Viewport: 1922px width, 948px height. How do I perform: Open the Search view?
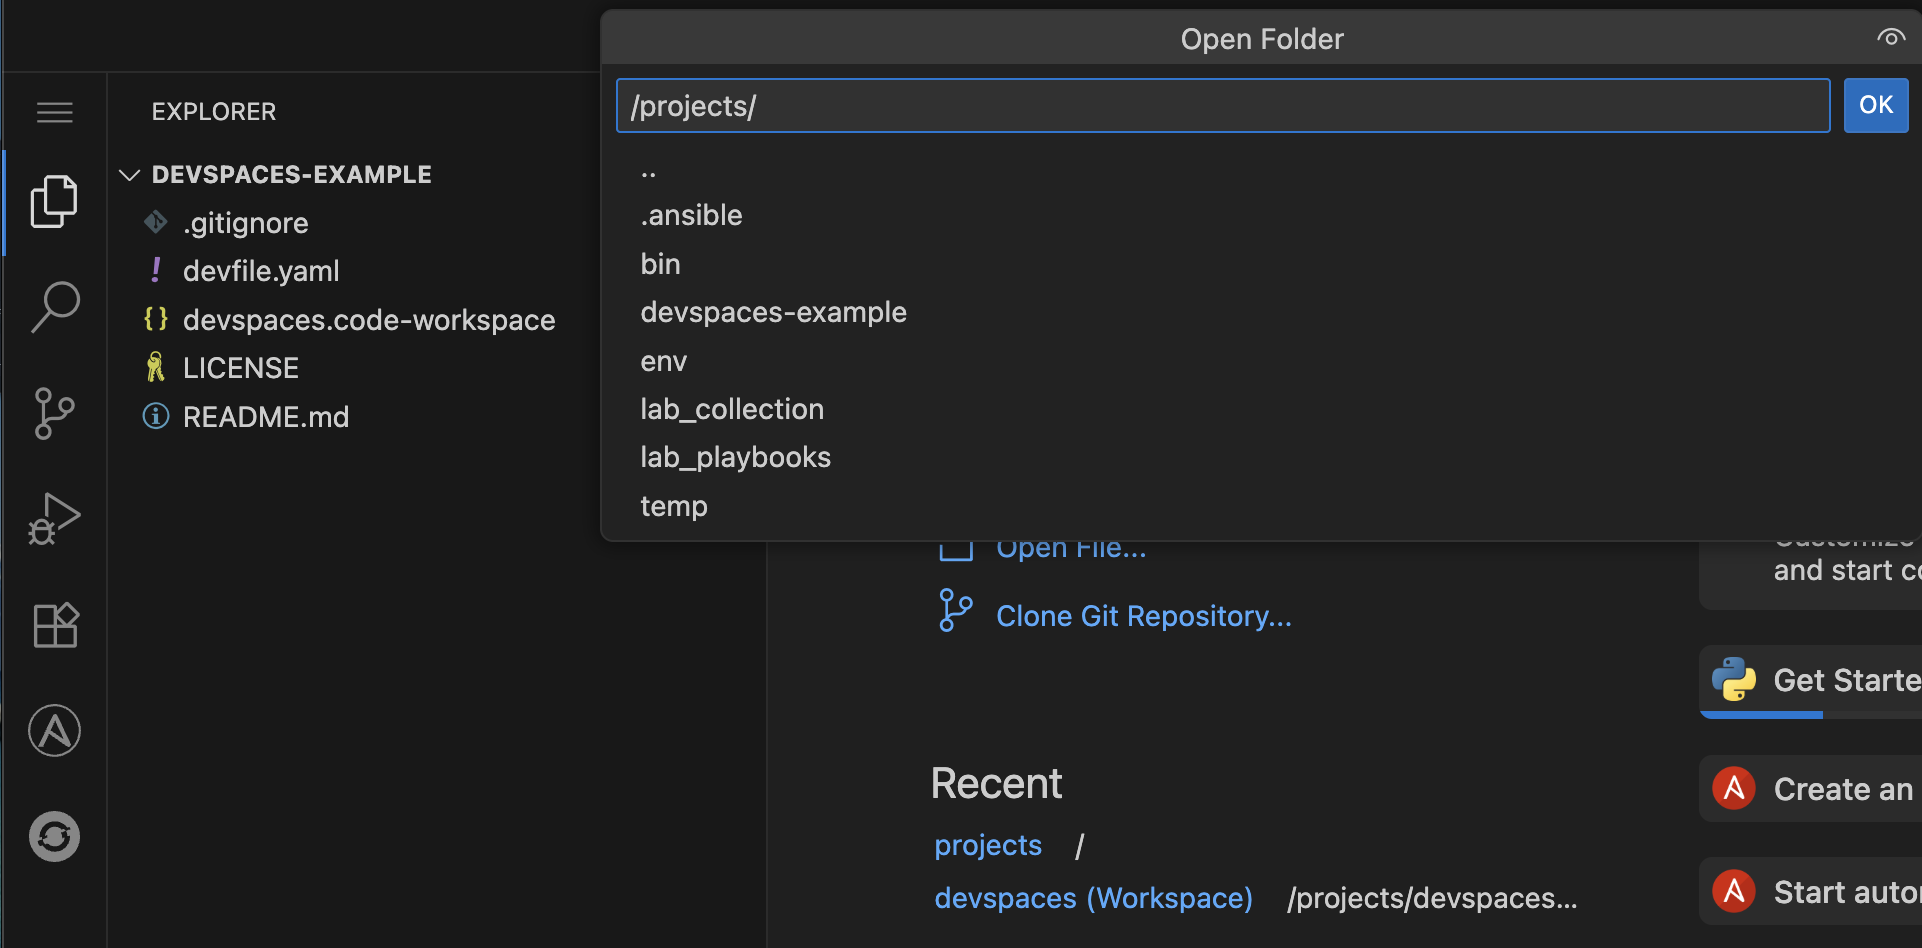54,307
